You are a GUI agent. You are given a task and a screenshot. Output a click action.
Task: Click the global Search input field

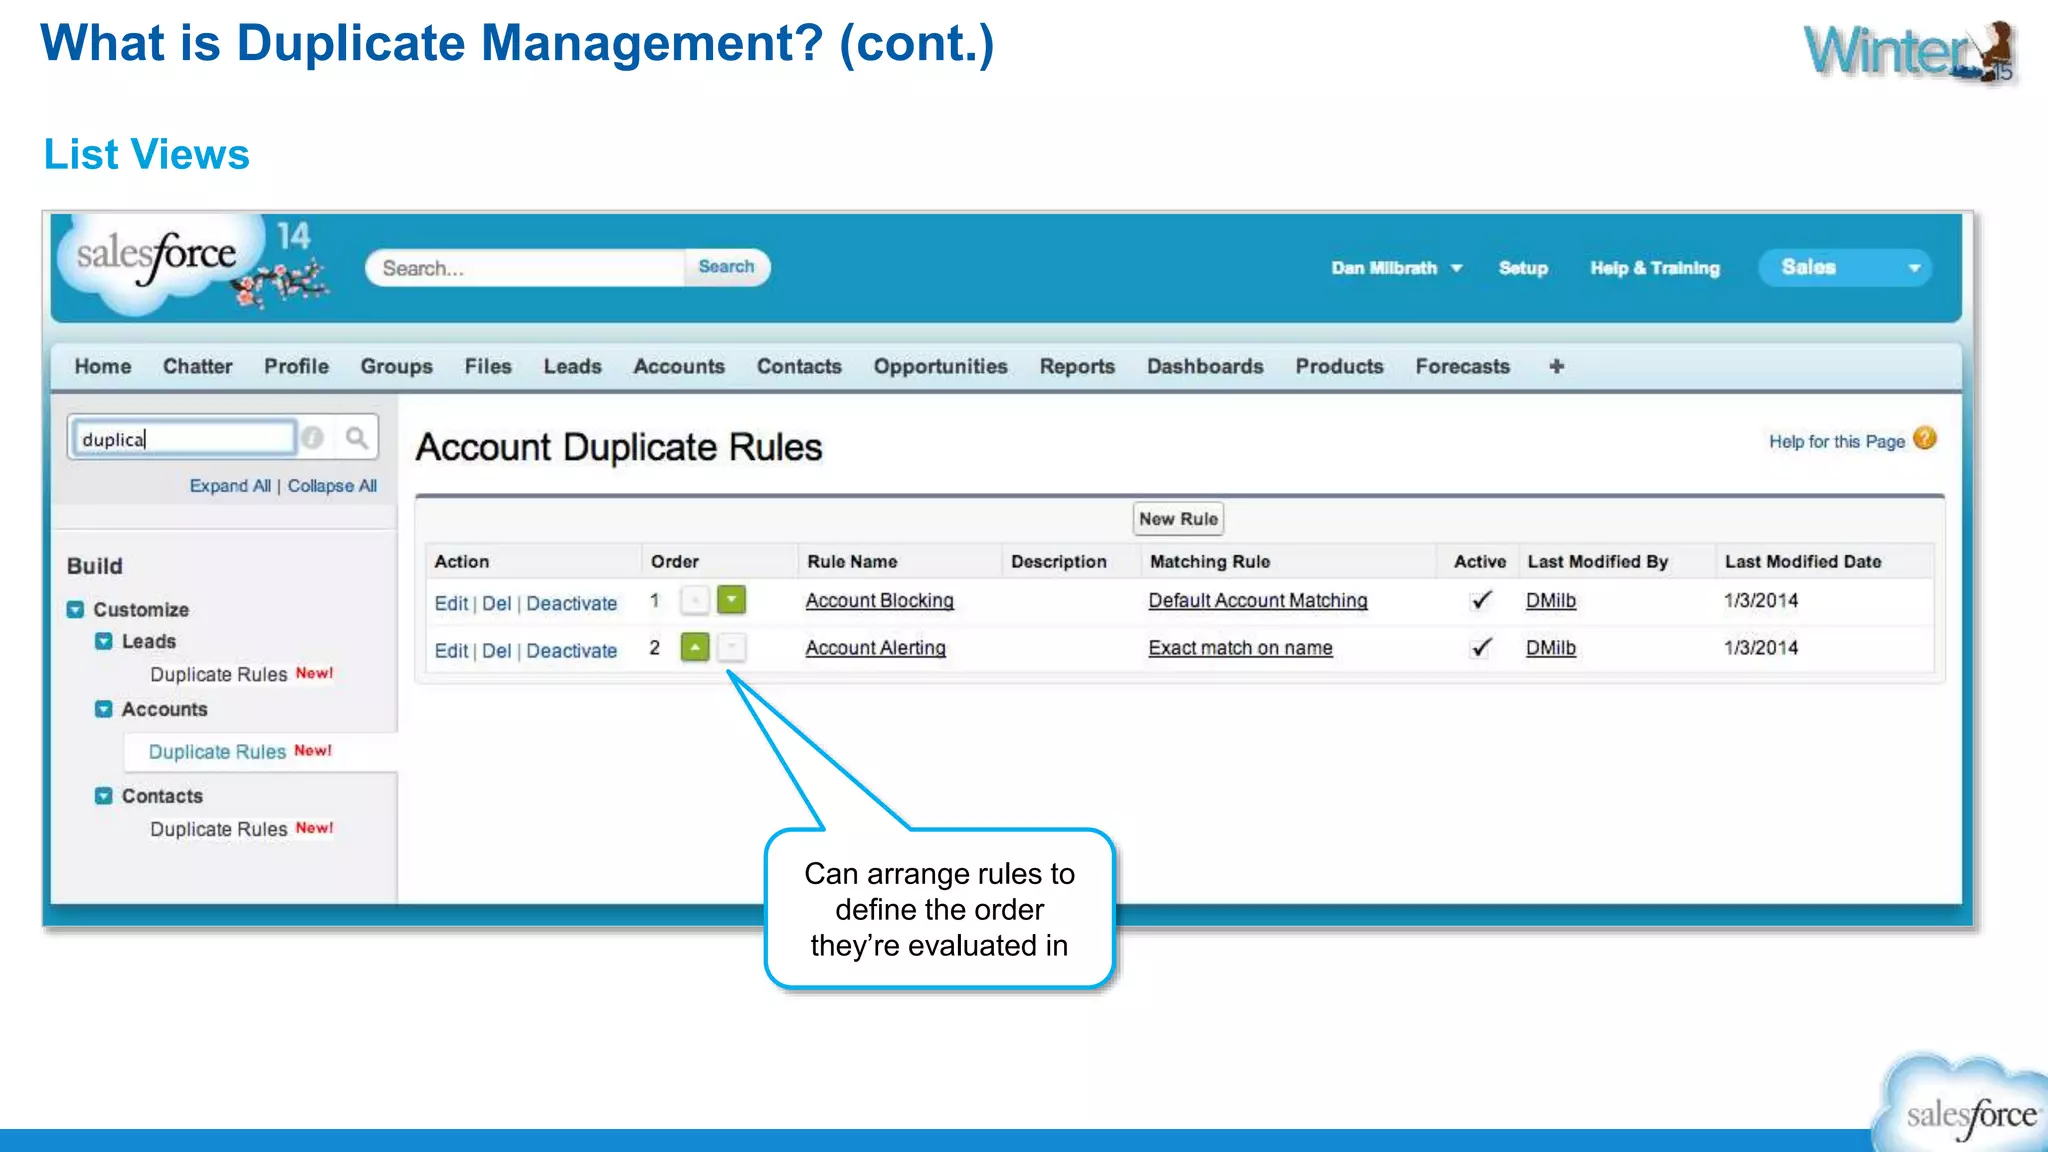pyautogui.click(x=526, y=267)
